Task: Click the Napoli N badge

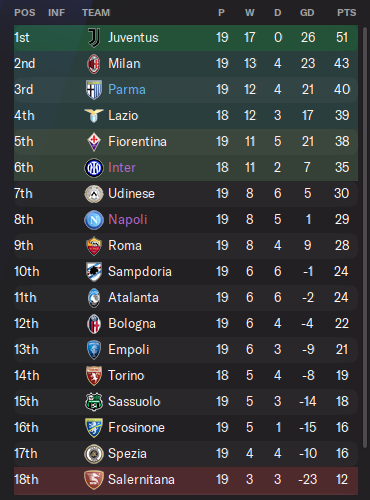Action: 94,220
